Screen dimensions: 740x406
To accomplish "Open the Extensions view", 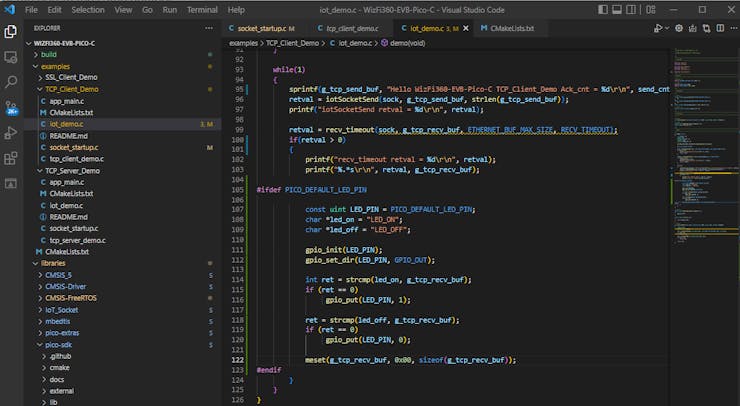I will click(11, 158).
